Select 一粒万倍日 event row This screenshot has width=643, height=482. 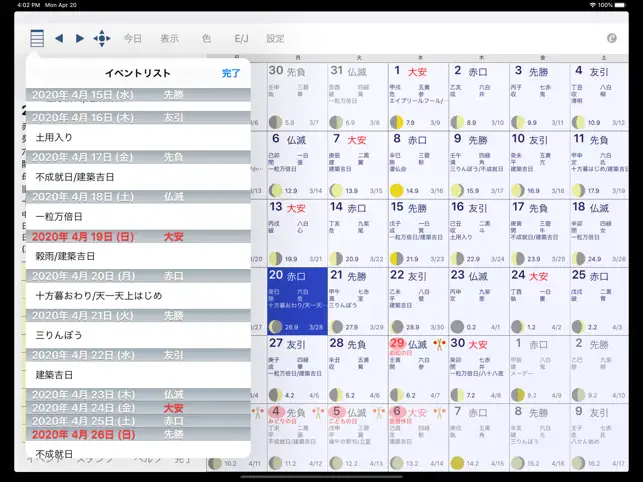click(x=138, y=217)
